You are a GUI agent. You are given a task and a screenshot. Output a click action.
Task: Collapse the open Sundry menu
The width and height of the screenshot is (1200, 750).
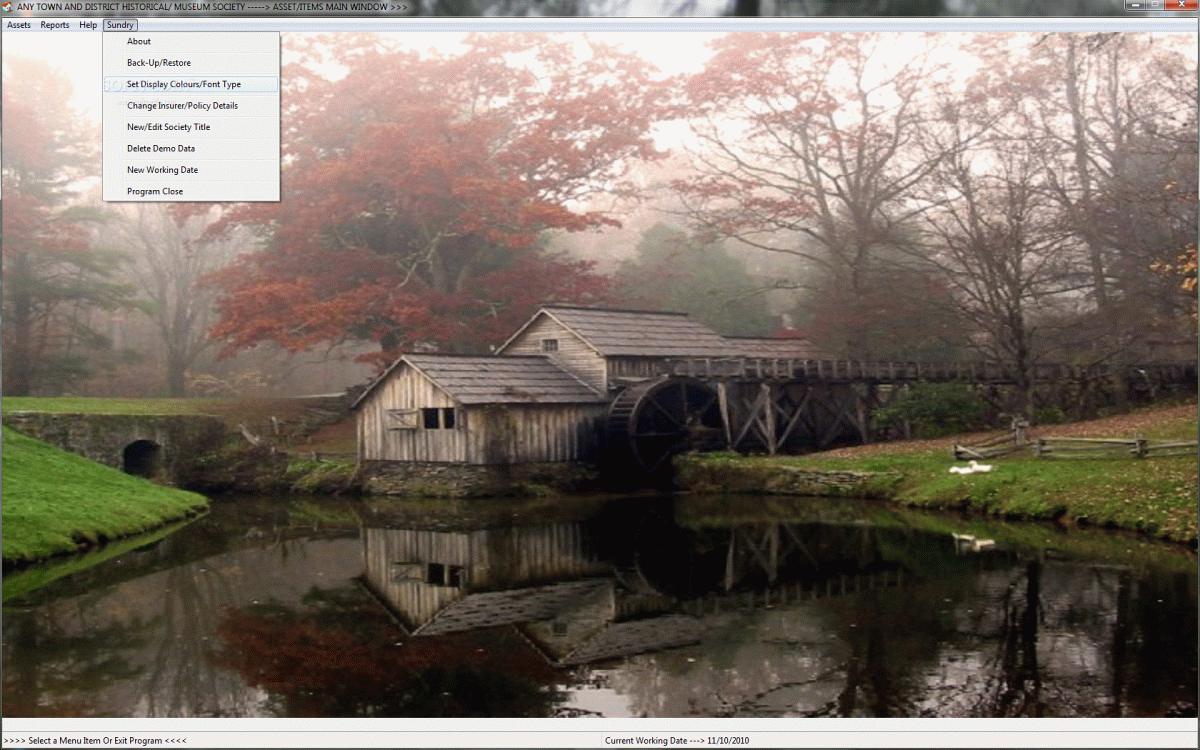pos(120,25)
